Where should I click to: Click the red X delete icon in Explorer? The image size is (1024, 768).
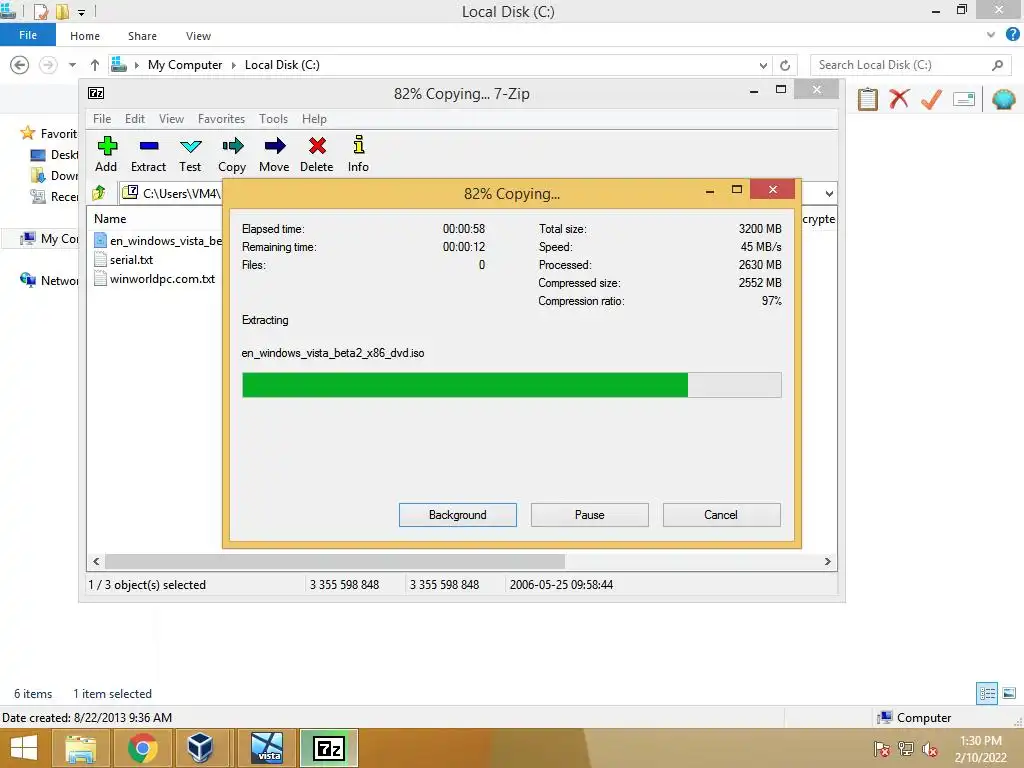pos(899,99)
